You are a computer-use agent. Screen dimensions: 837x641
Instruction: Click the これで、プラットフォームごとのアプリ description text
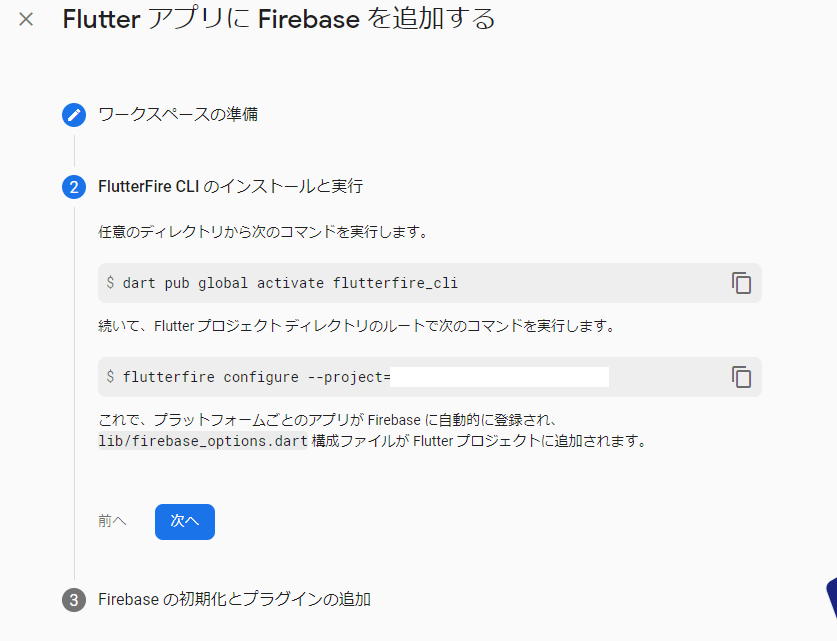coord(333,419)
